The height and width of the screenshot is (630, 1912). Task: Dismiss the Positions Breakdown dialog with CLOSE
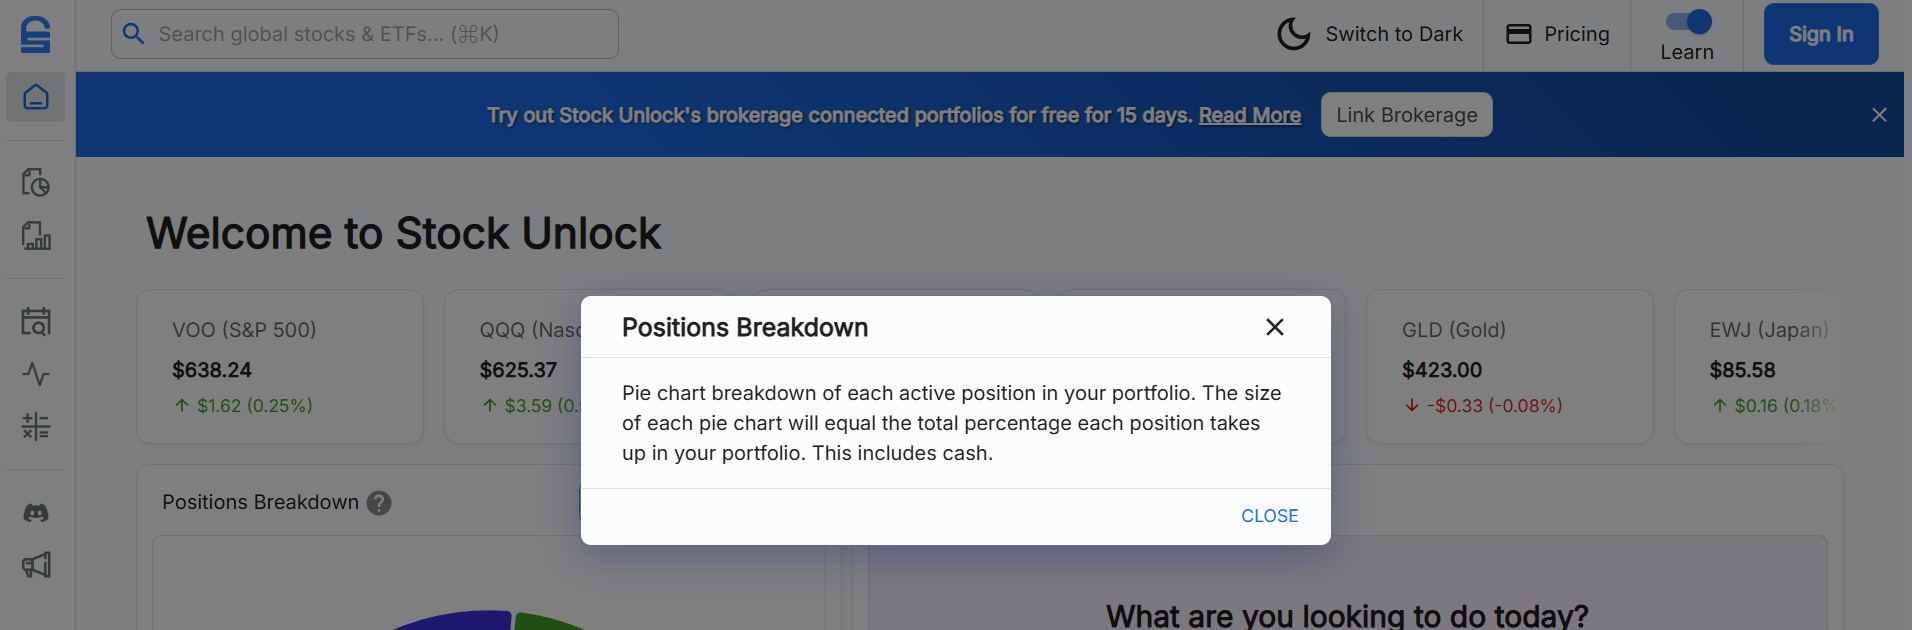point(1269,515)
